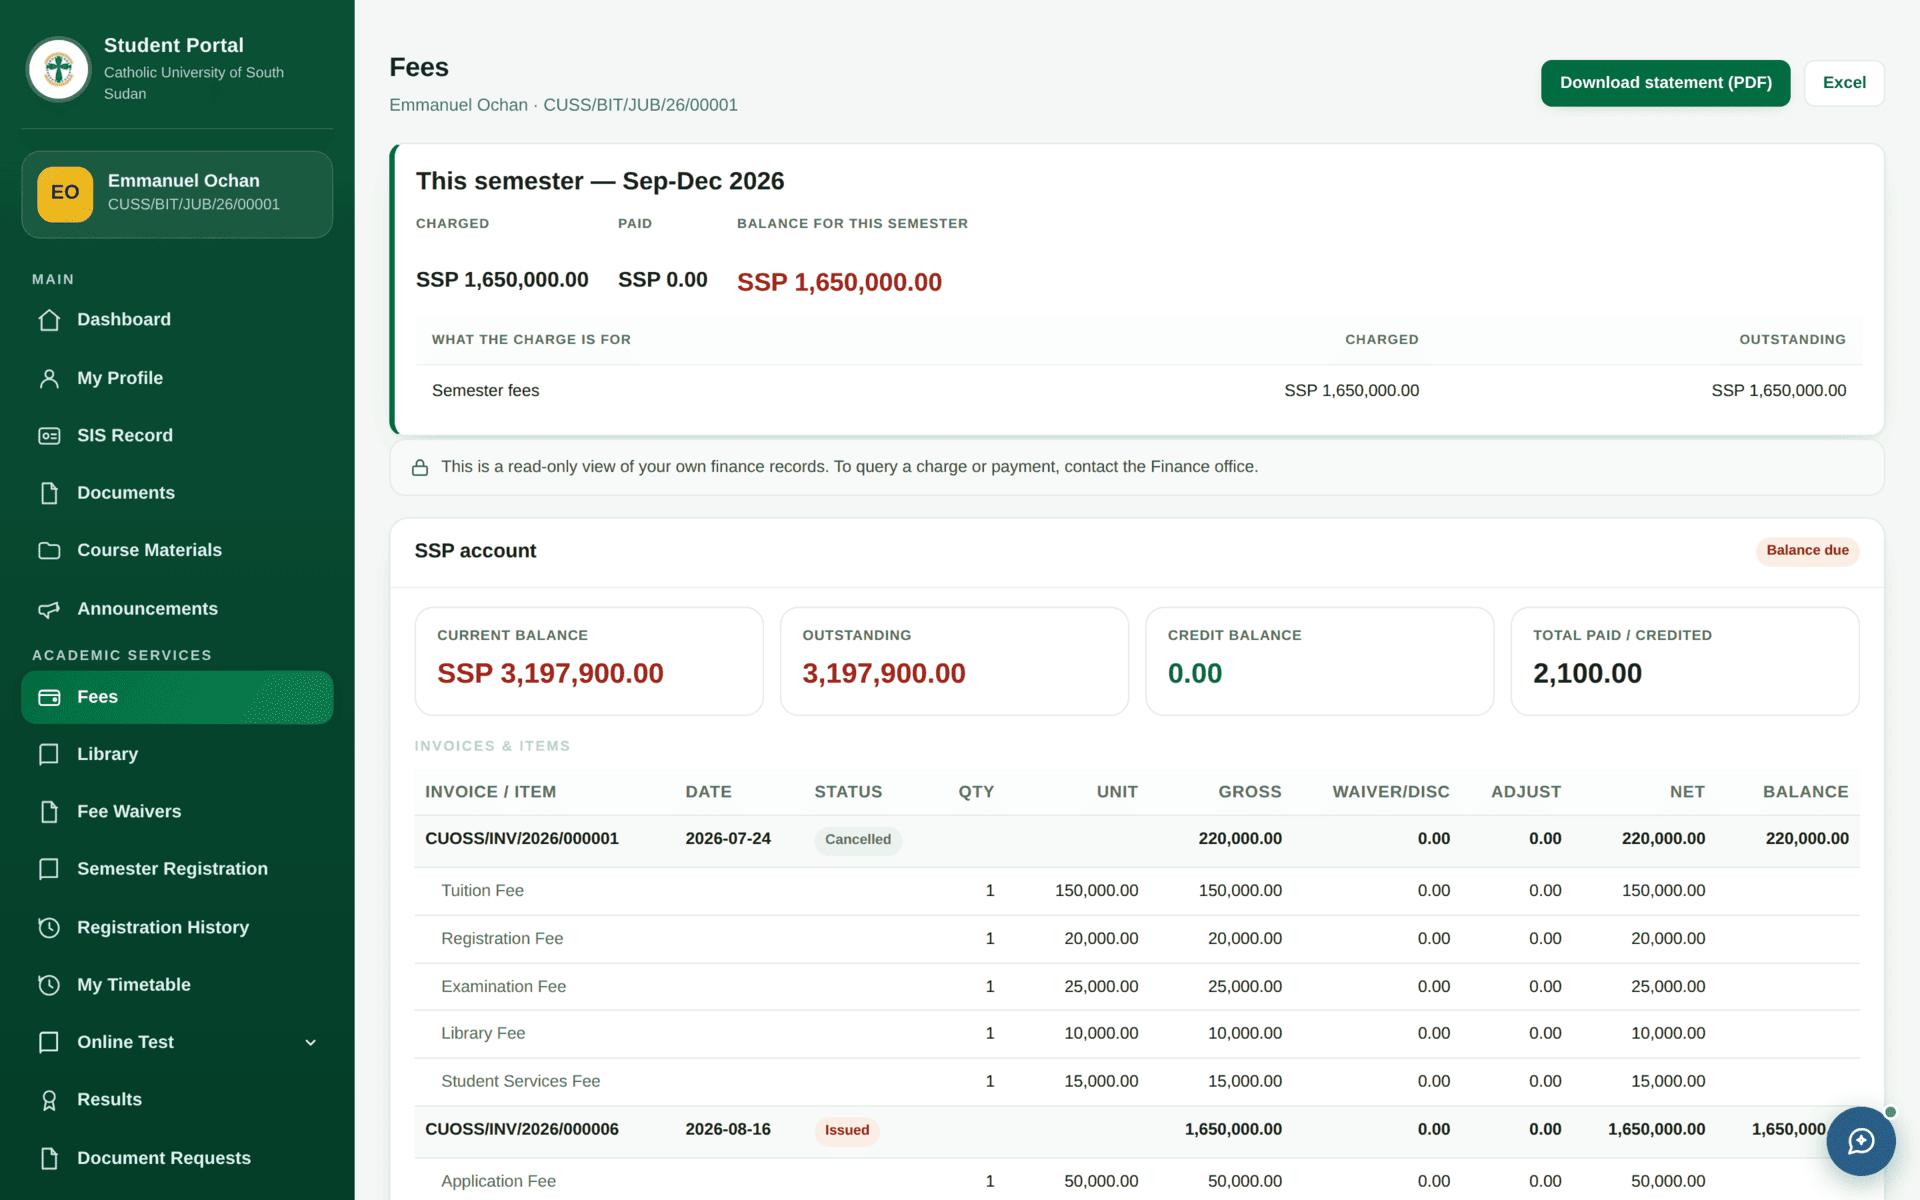Open the Results page

coord(177,1100)
